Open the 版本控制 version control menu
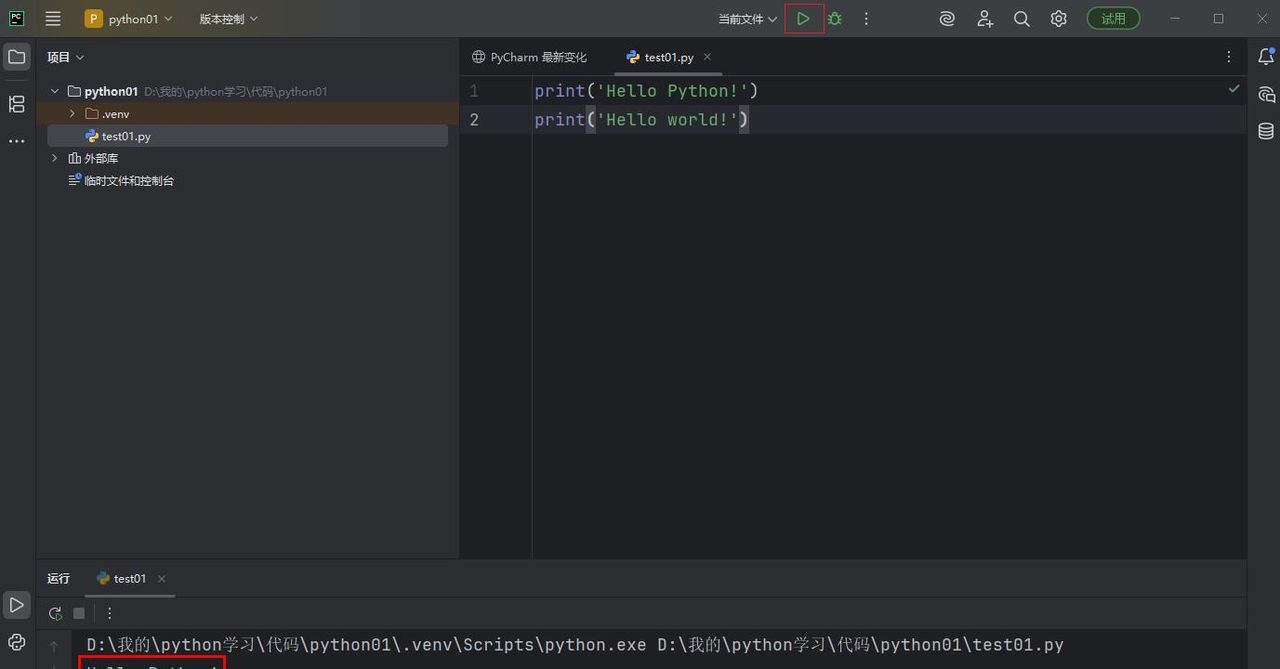1280x669 pixels. [228, 19]
